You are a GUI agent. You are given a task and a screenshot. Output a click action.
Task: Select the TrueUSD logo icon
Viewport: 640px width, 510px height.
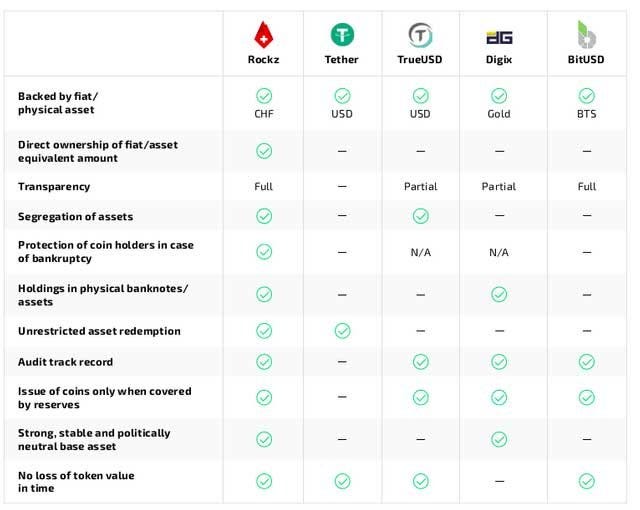(x=420, y=35)
